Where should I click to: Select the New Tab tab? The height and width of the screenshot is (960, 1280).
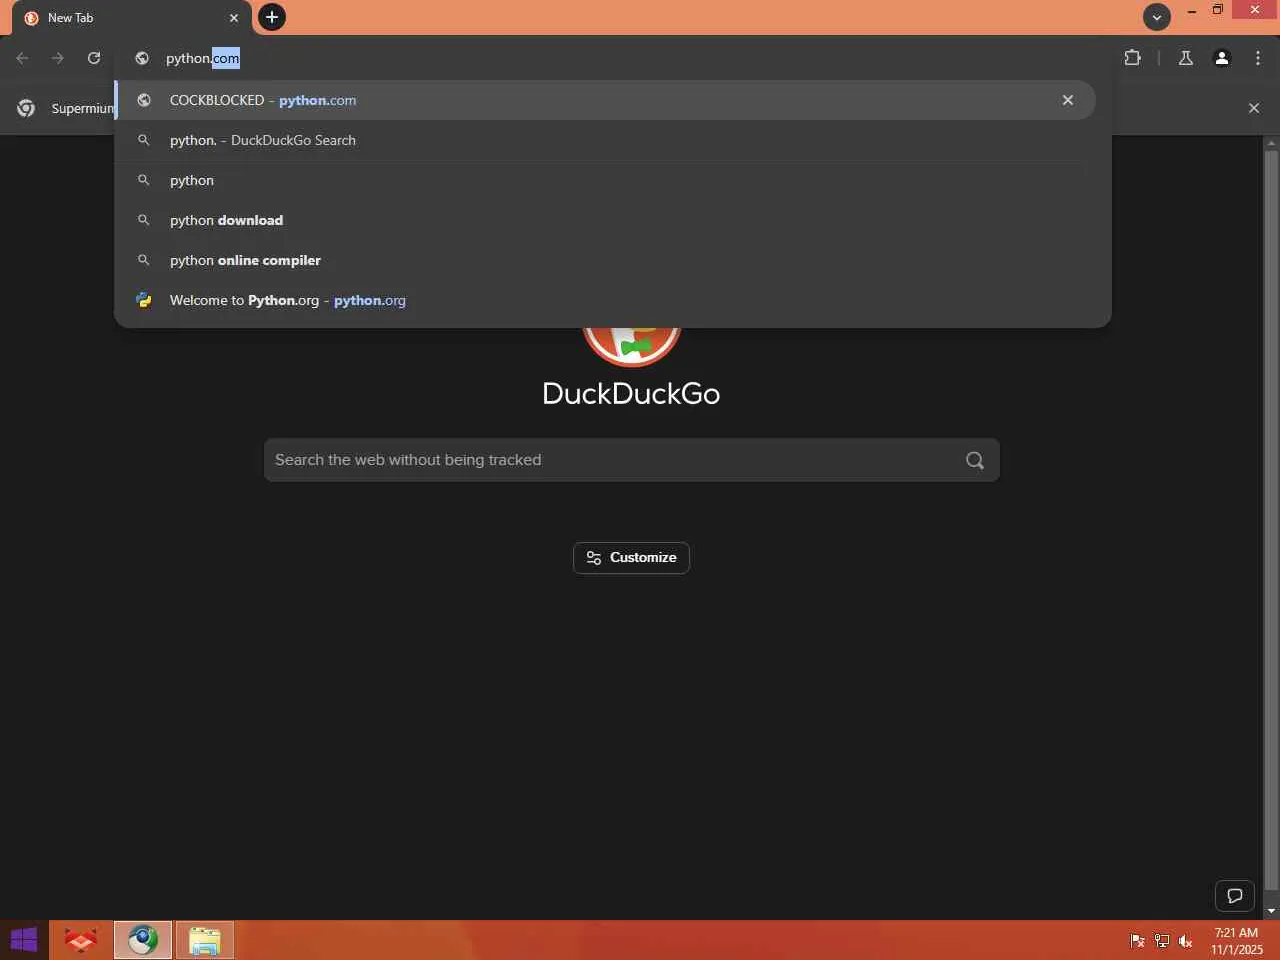pyautogui.click(x=130, y=18)
